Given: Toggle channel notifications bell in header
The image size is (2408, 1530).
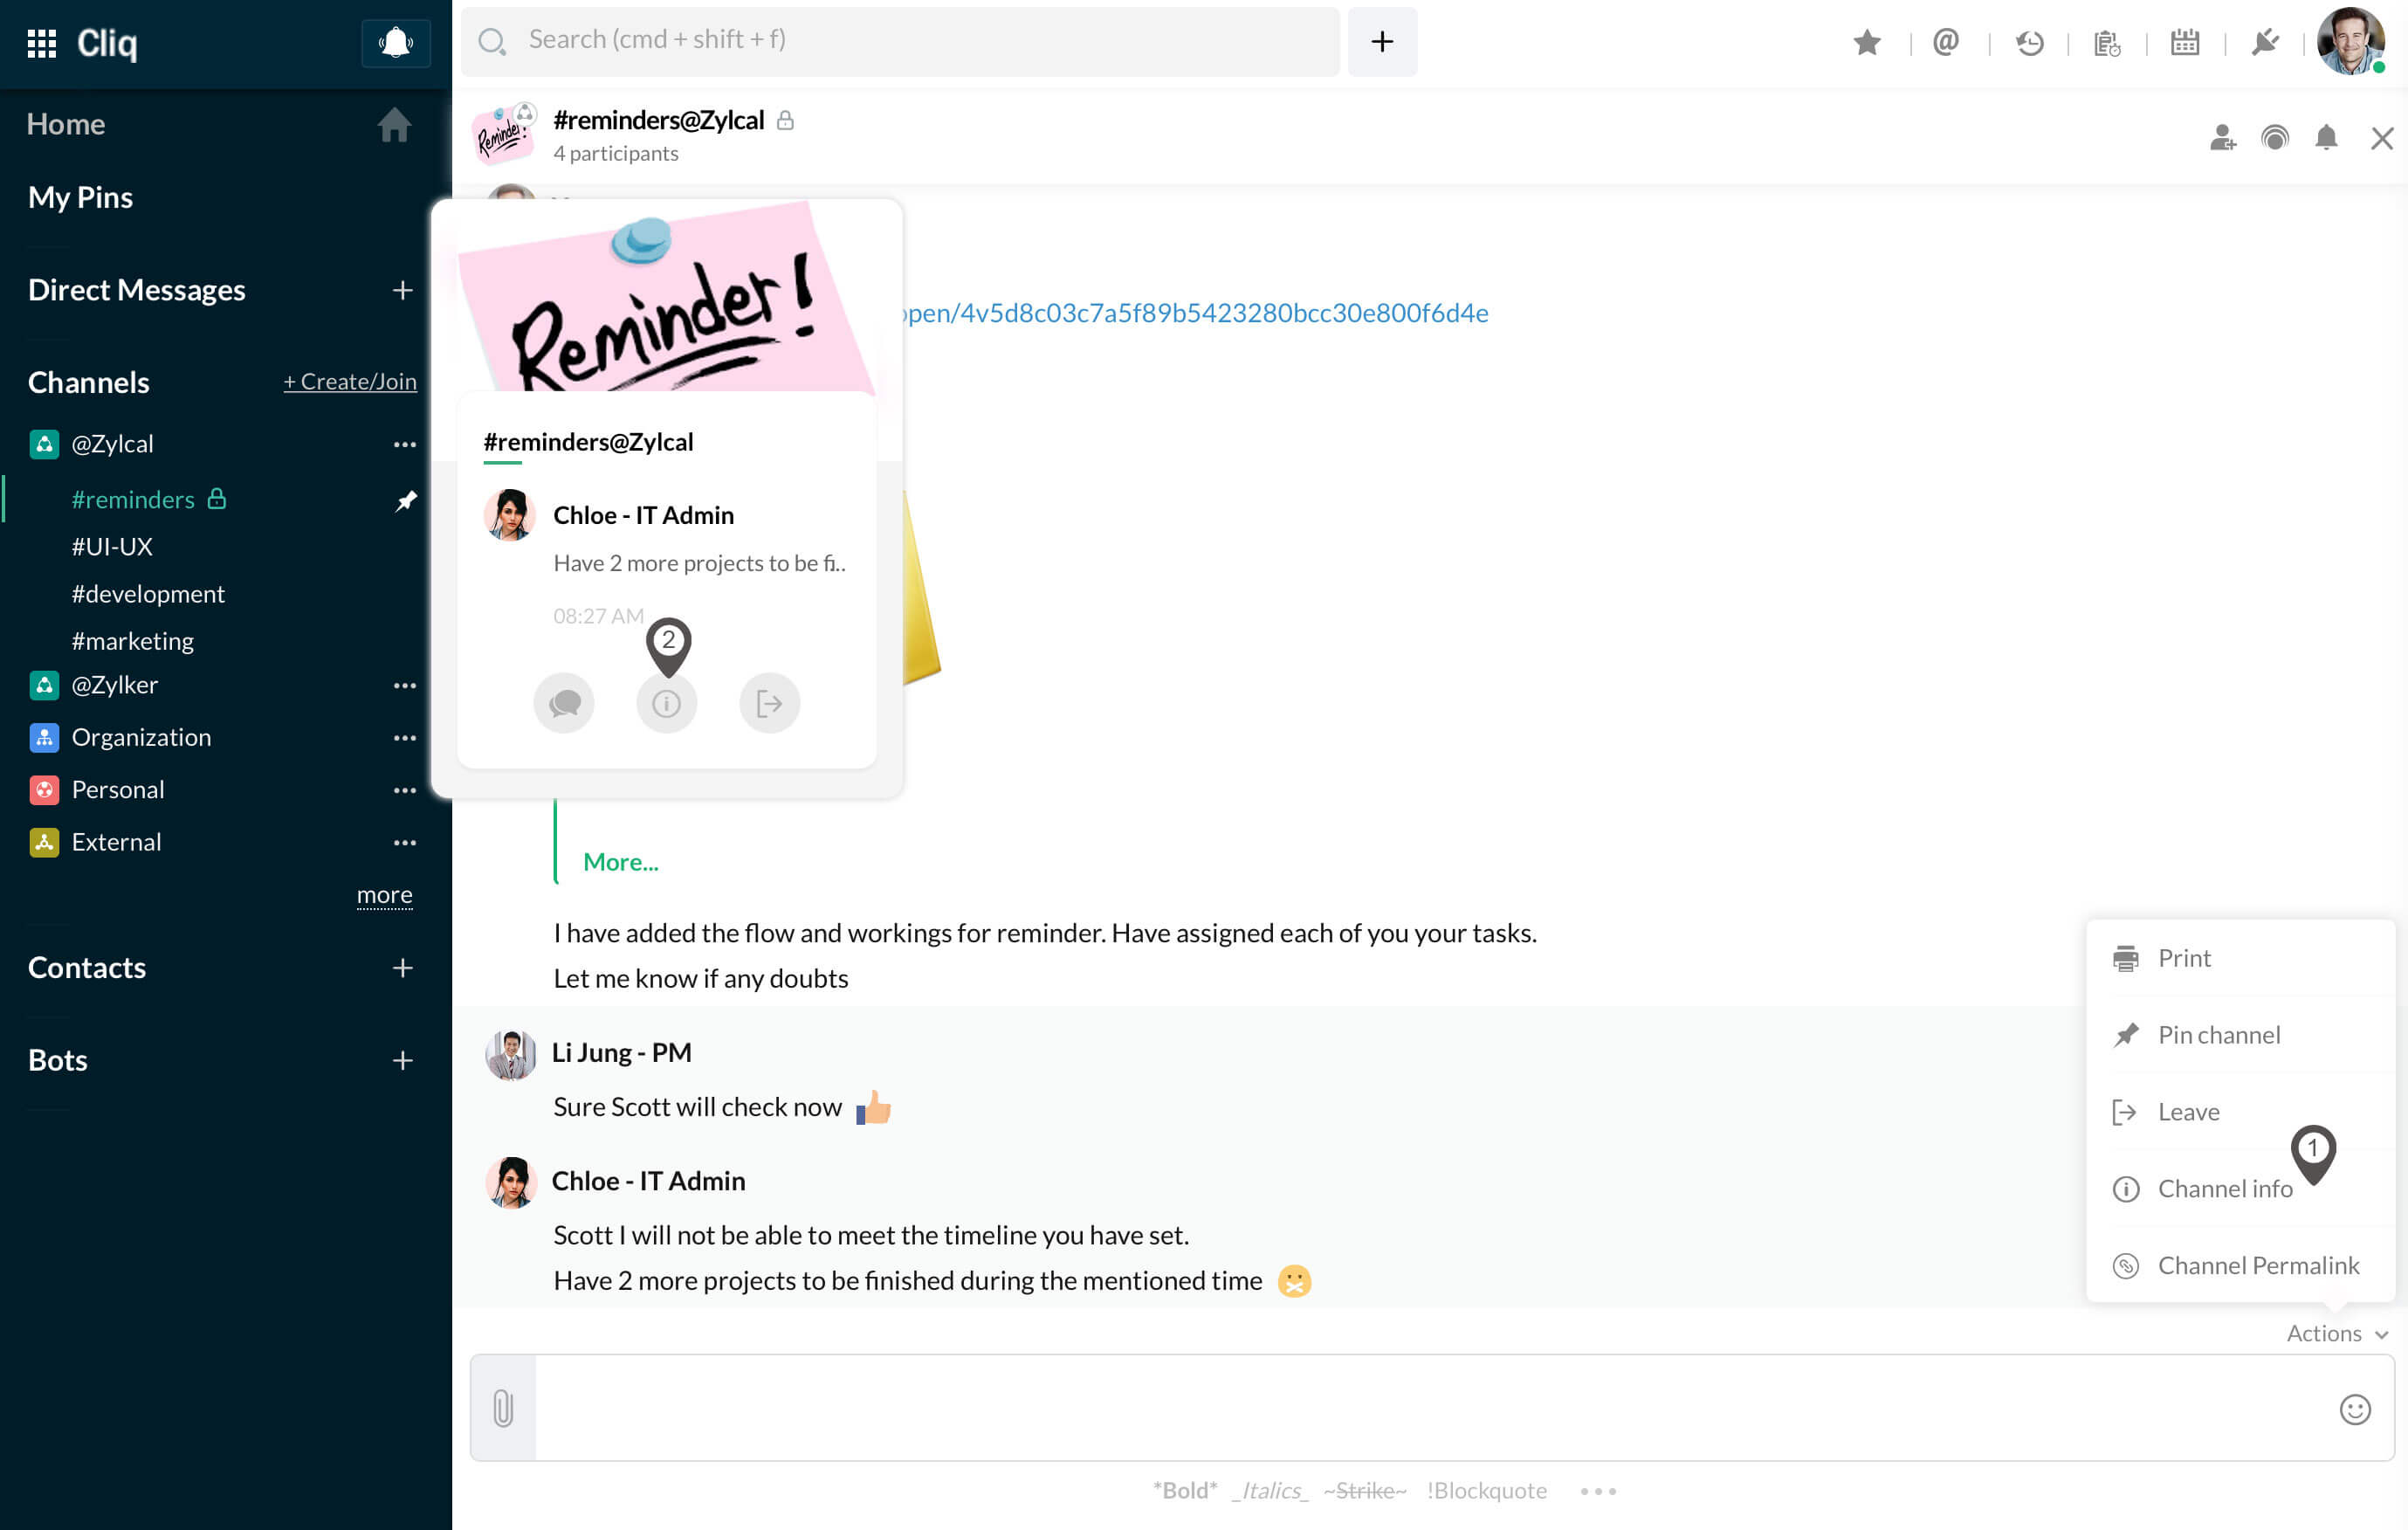Looking at the screenshot, I should 2326,138.
